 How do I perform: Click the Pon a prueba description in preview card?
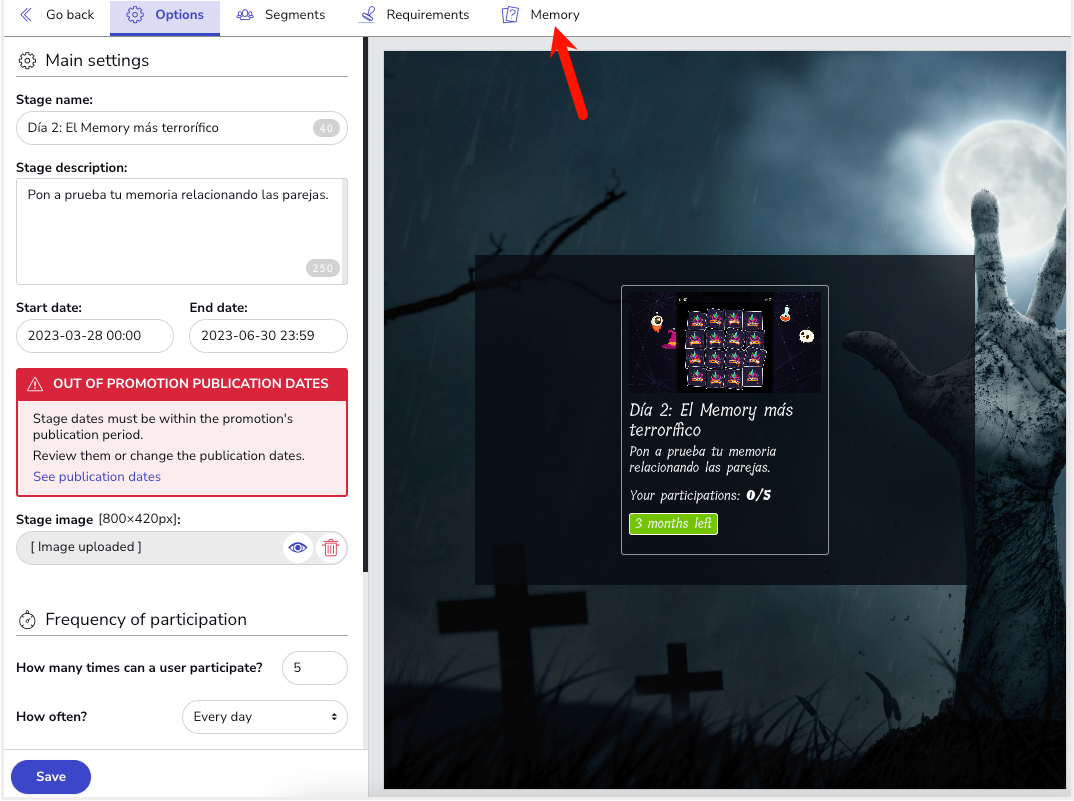[703, 460]
